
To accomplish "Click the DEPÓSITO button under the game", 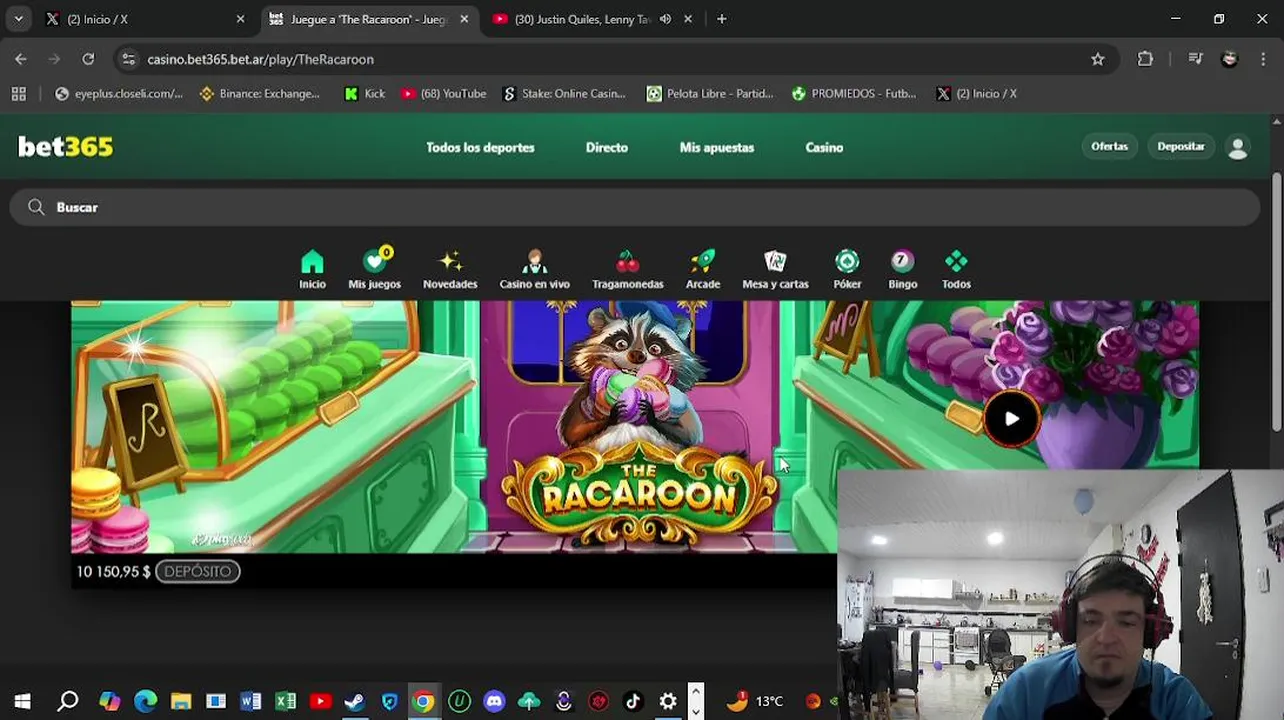I will pos(198,571).
